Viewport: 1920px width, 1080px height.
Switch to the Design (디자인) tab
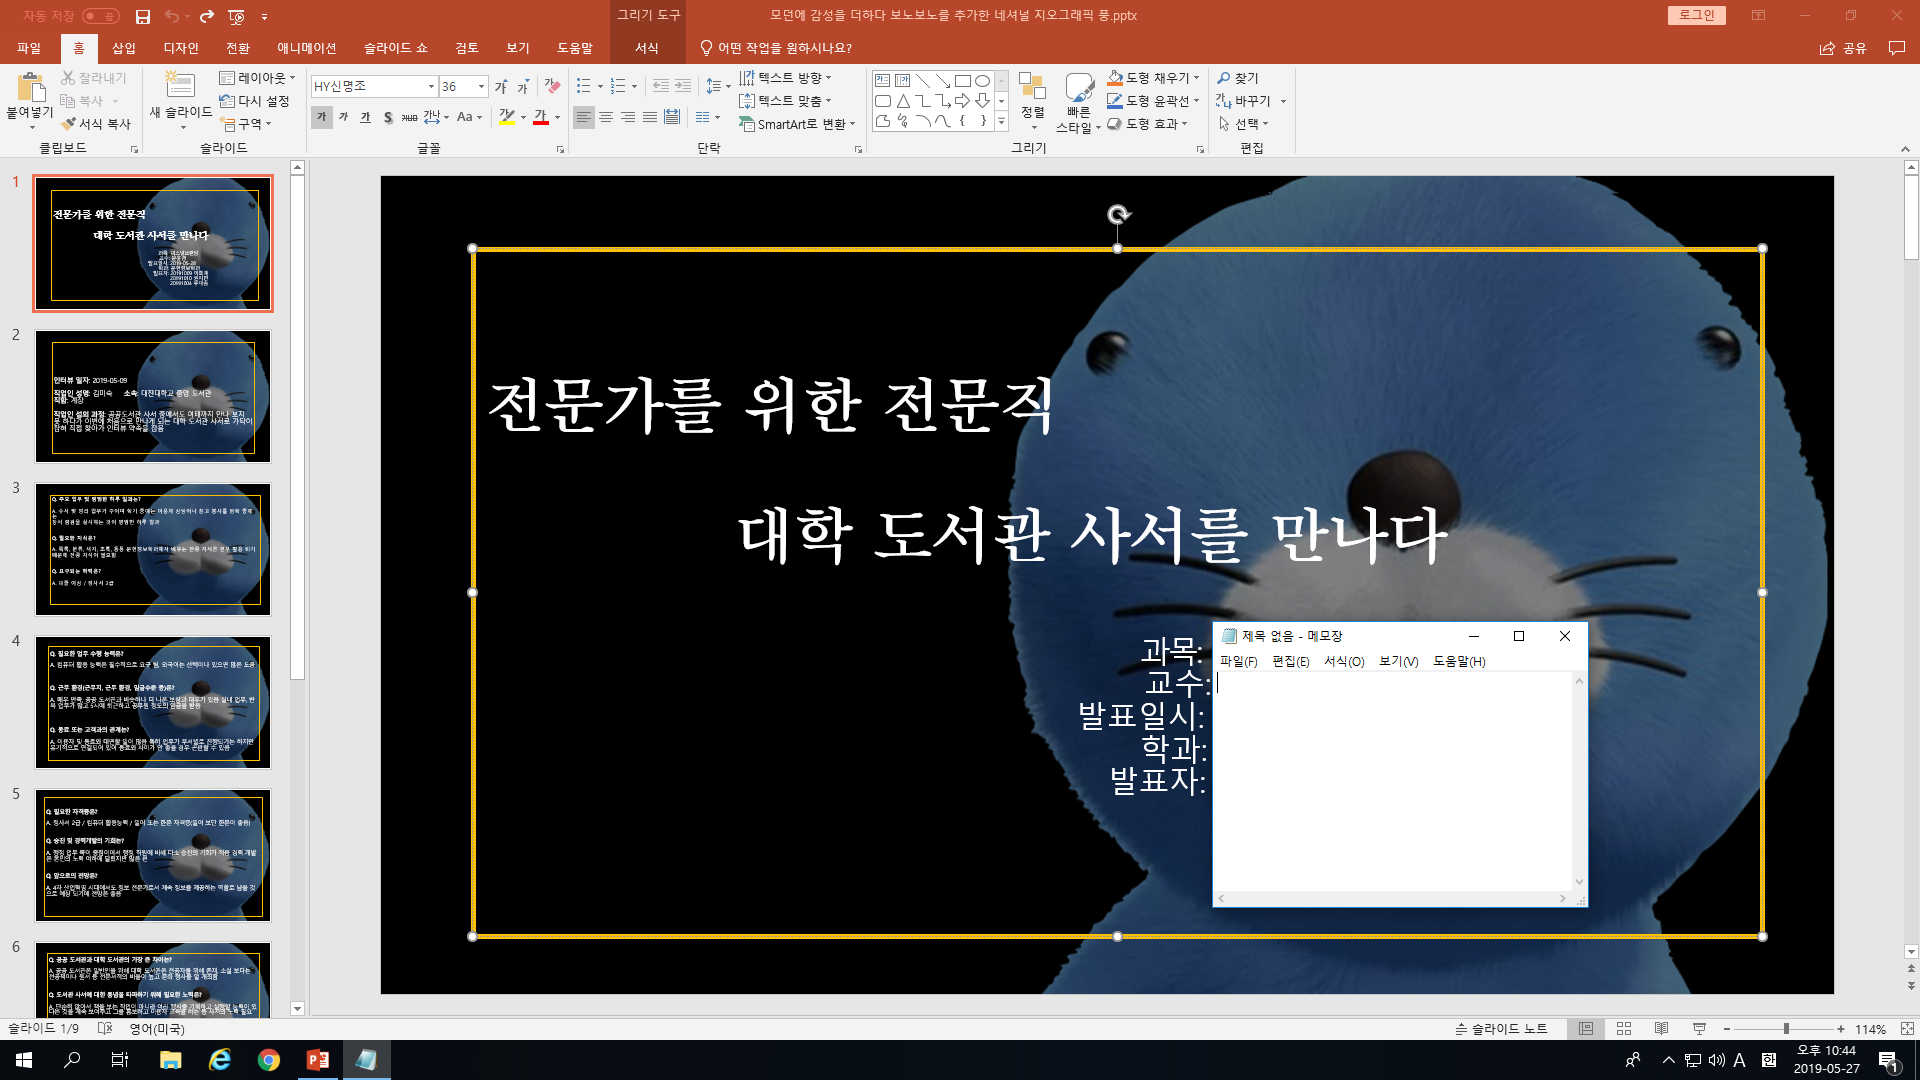(x=181, y=48)
